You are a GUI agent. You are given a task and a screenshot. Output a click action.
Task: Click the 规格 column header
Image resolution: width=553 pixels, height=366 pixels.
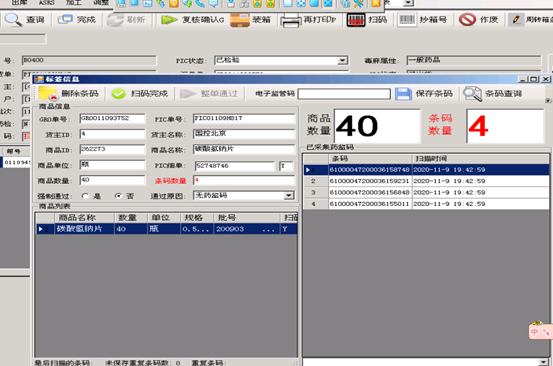click(197, 218)
